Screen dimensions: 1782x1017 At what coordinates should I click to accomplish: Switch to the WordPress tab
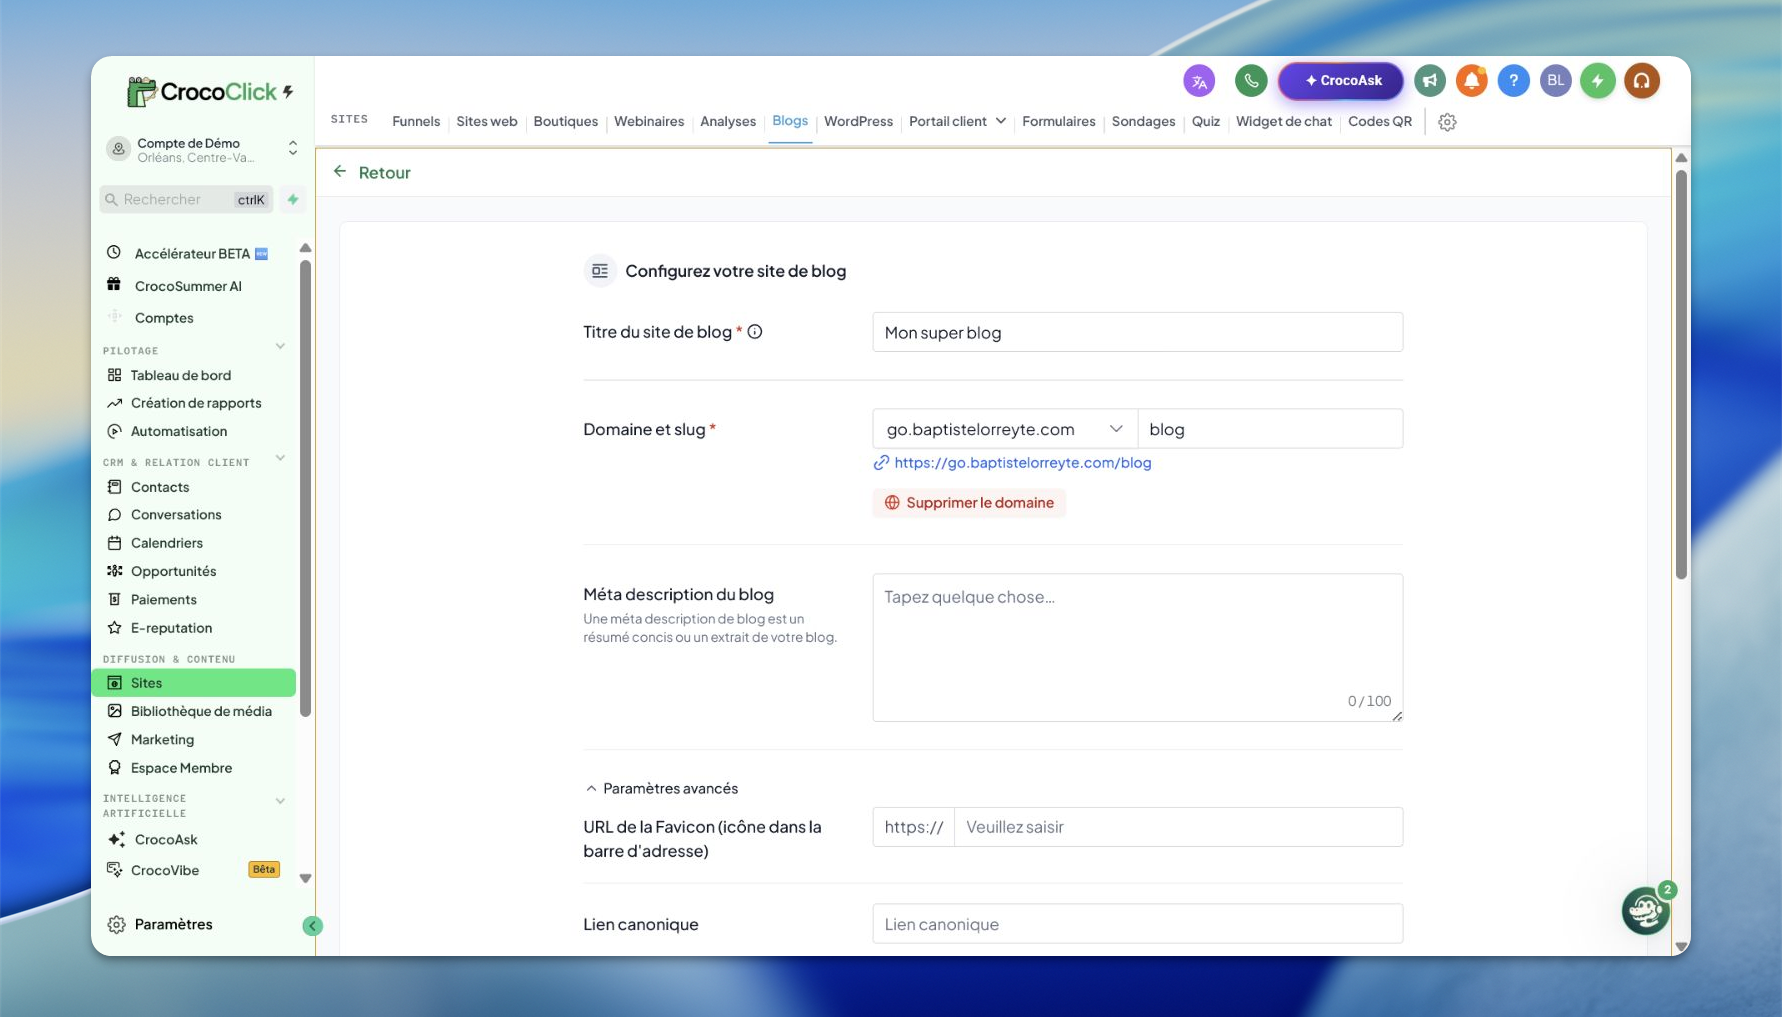click(858, 121)
